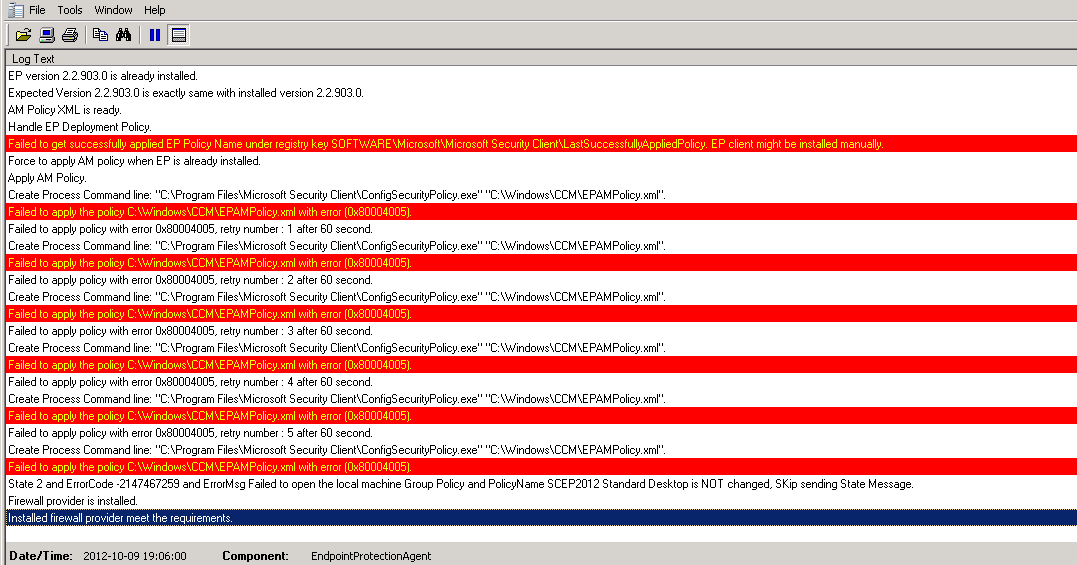Click the Open log file toolbar icon

(23, 35)
